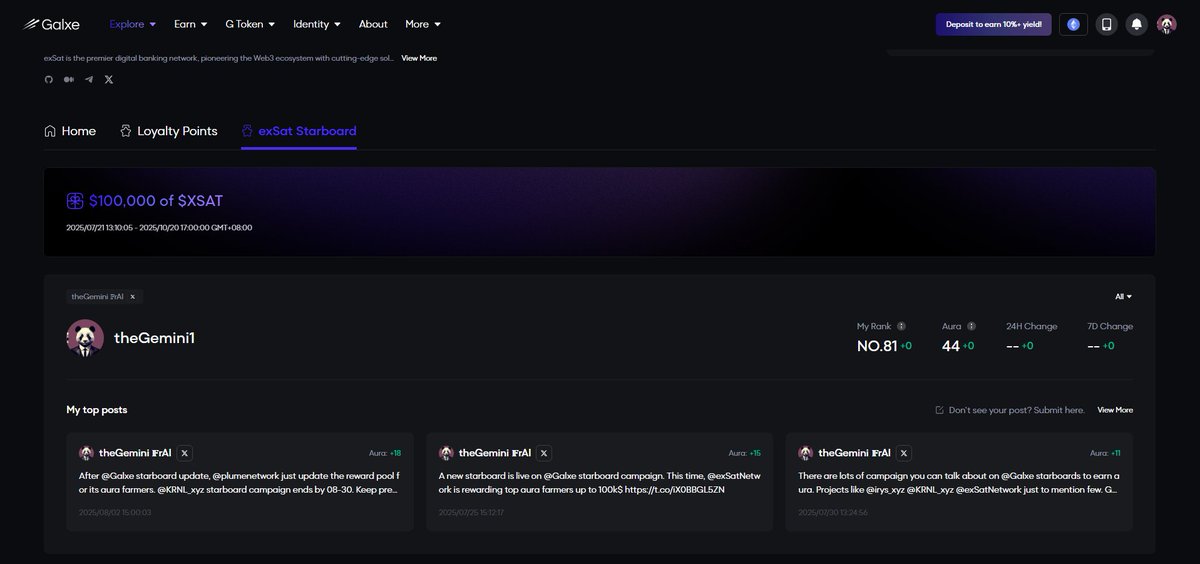Open exSat's GitHub link icon
Viewport: 1200px width, 564px height.
pyautogui.click(x=48, y=79)
